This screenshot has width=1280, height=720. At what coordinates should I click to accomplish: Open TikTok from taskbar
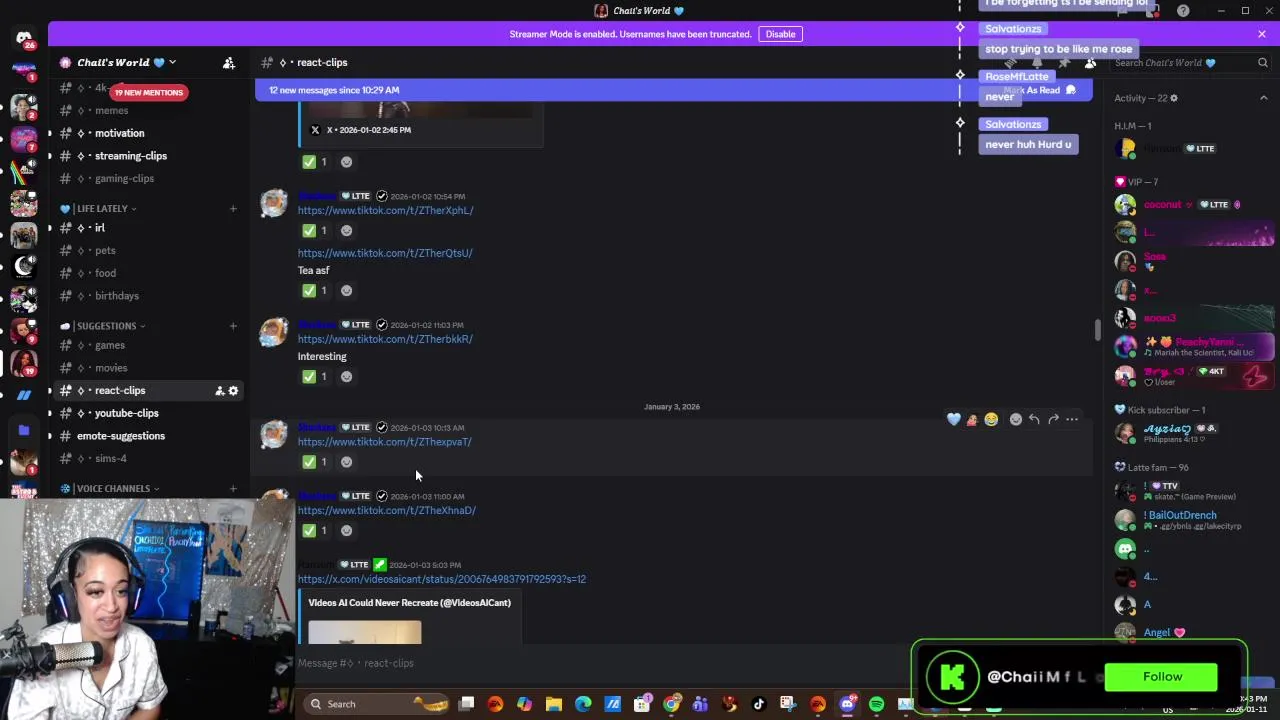(x=759, y=704)
